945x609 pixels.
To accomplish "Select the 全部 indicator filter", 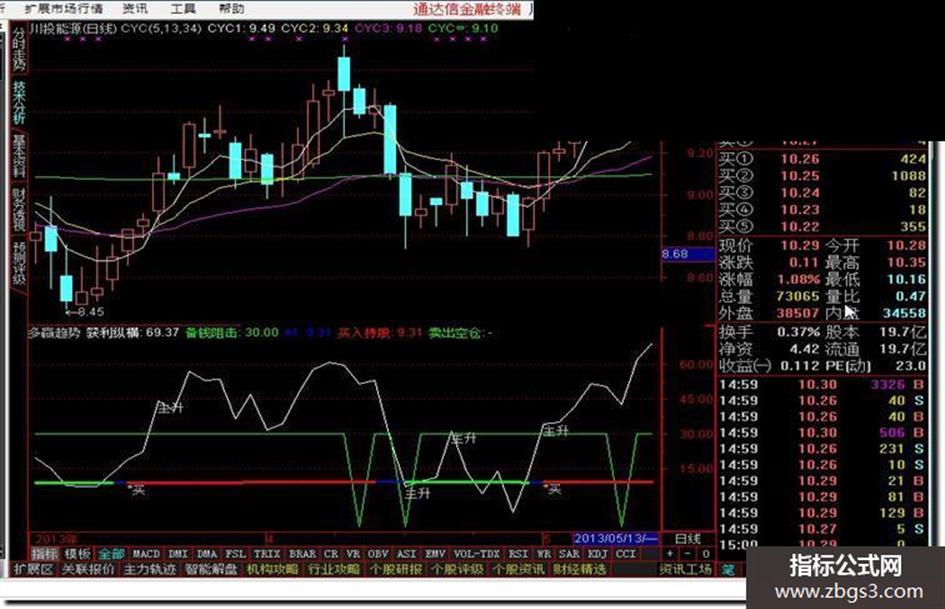I will pos(111,554).
